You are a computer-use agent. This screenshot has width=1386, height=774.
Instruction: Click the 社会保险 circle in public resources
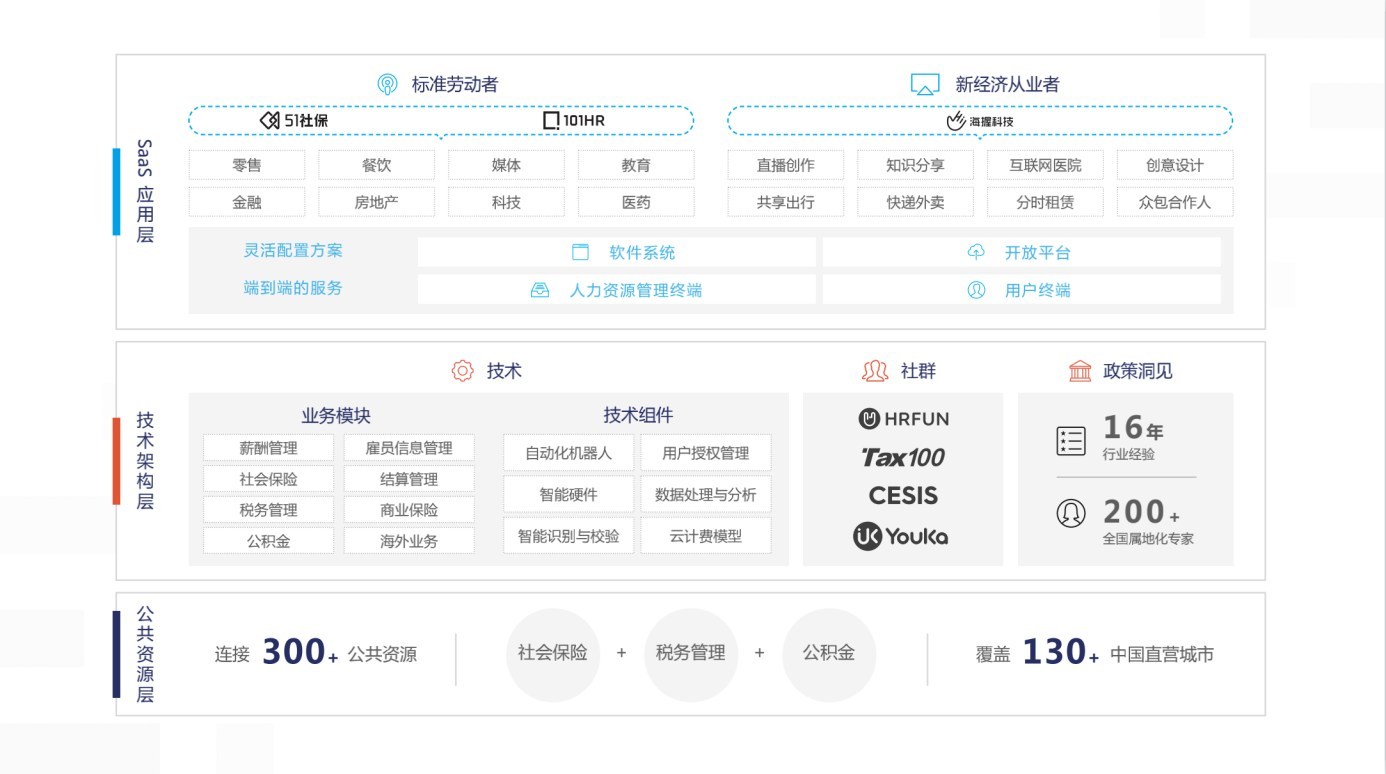(553, 655)
